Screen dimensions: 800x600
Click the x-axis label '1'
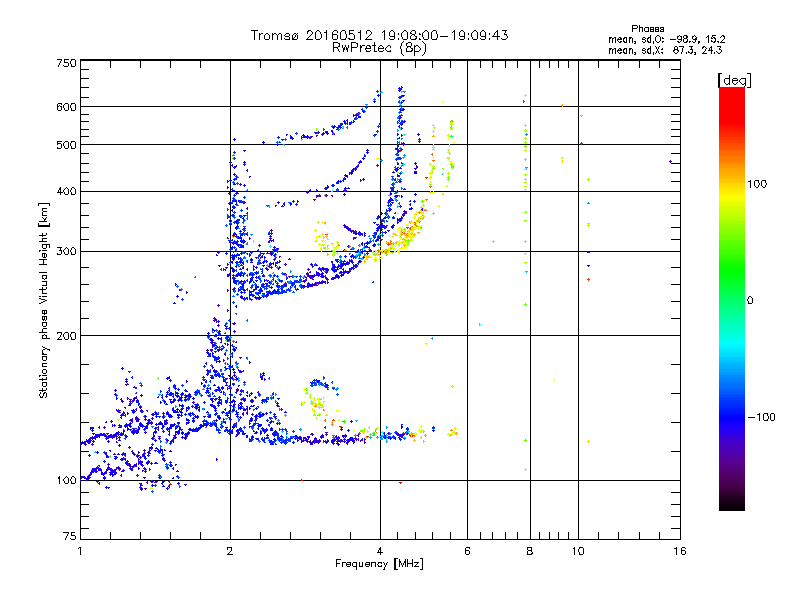[x=80, y=551]
